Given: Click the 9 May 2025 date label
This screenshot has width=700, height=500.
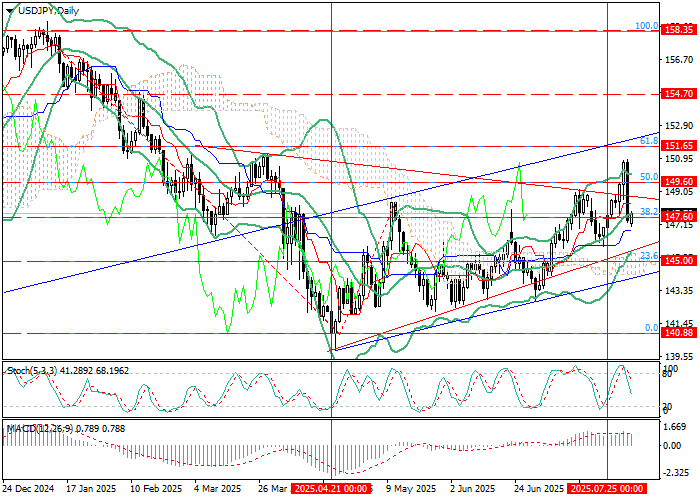Looking at the screenshot, I should click(x=411, y=488).
